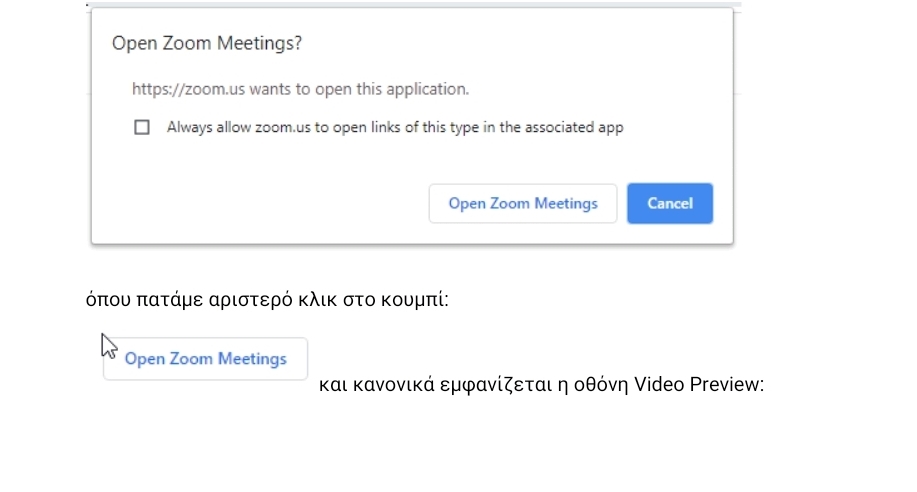Click the mouse cursor arrow icon
Image resolution: width=917 pixels, height=492 pixels.
(109, 345)
